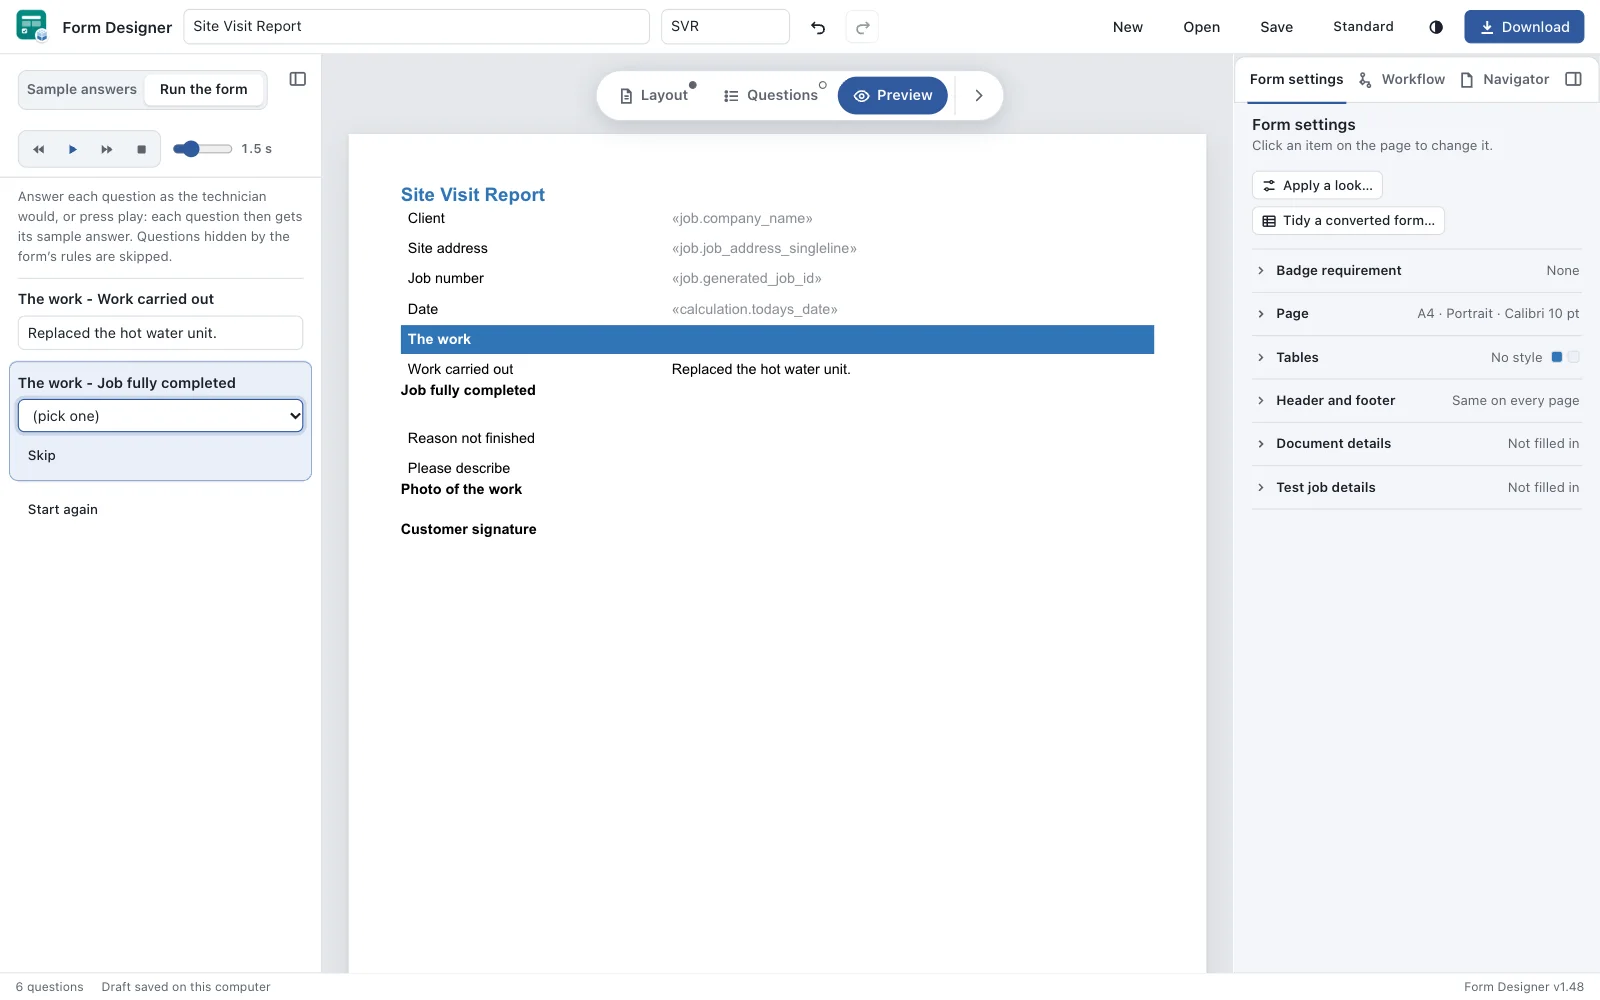Click the Form Designer logo icon

[x=32, y=26]
